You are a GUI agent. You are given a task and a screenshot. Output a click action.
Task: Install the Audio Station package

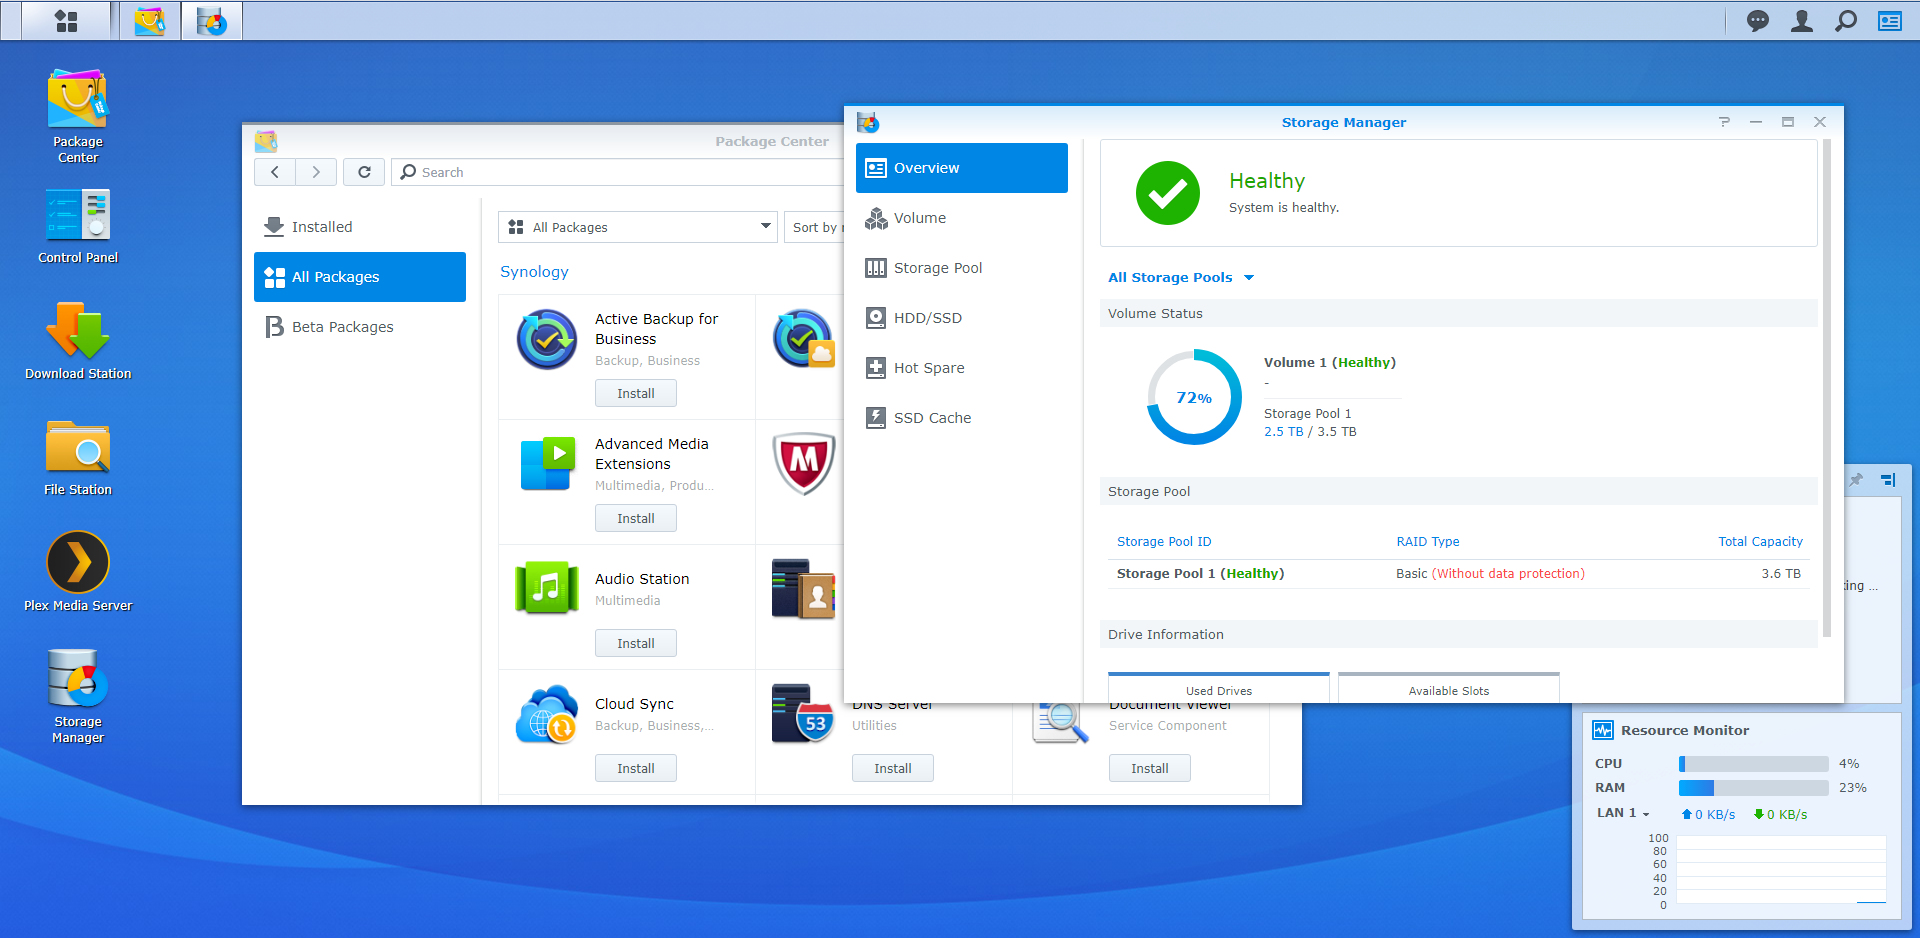pyautogui.click(x=635, y=642)
